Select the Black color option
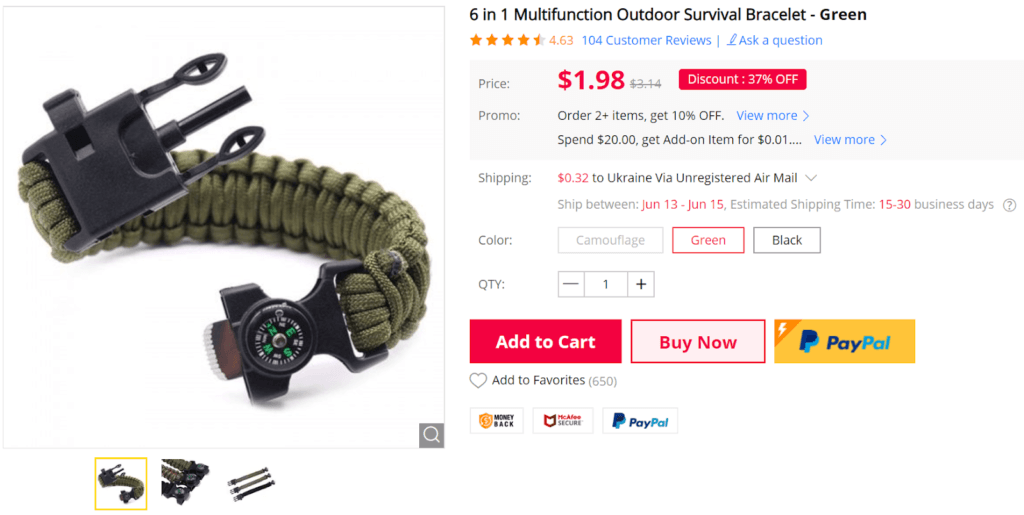 [787, 240]
